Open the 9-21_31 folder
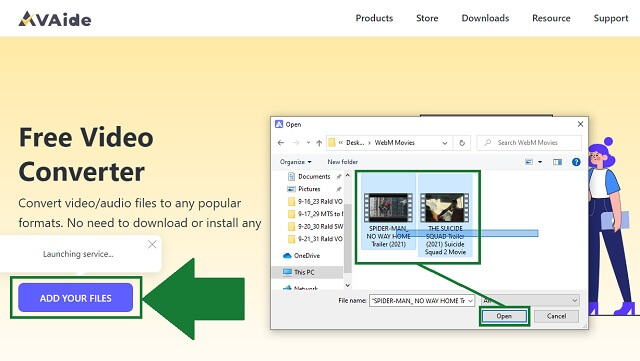The width and height of the screenshot is (640, 361). 315,238
